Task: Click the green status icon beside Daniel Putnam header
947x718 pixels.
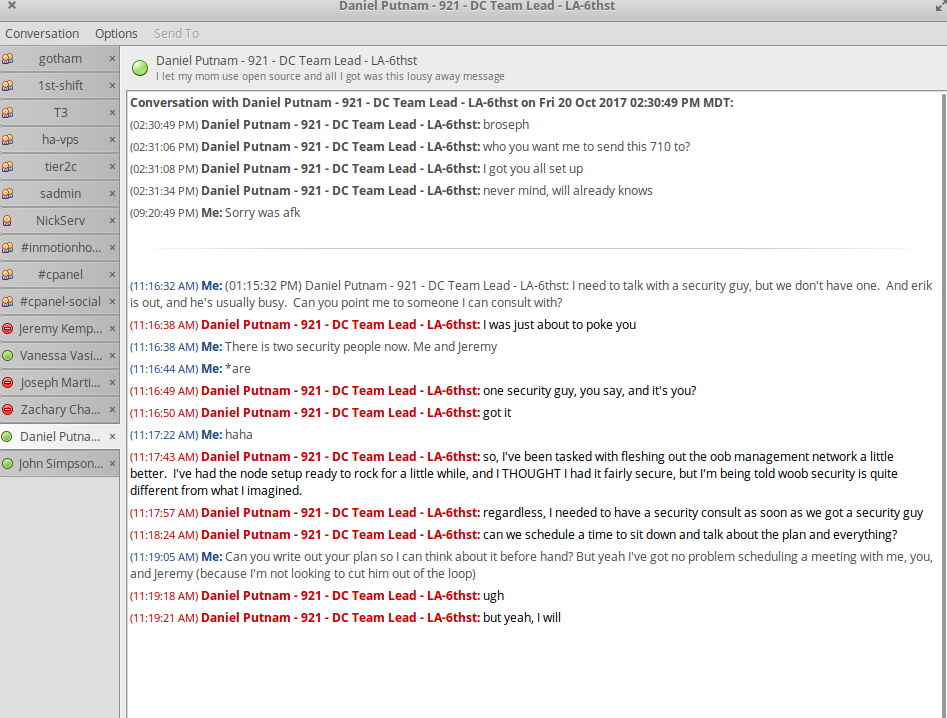Action: click(x=140, y=68)
